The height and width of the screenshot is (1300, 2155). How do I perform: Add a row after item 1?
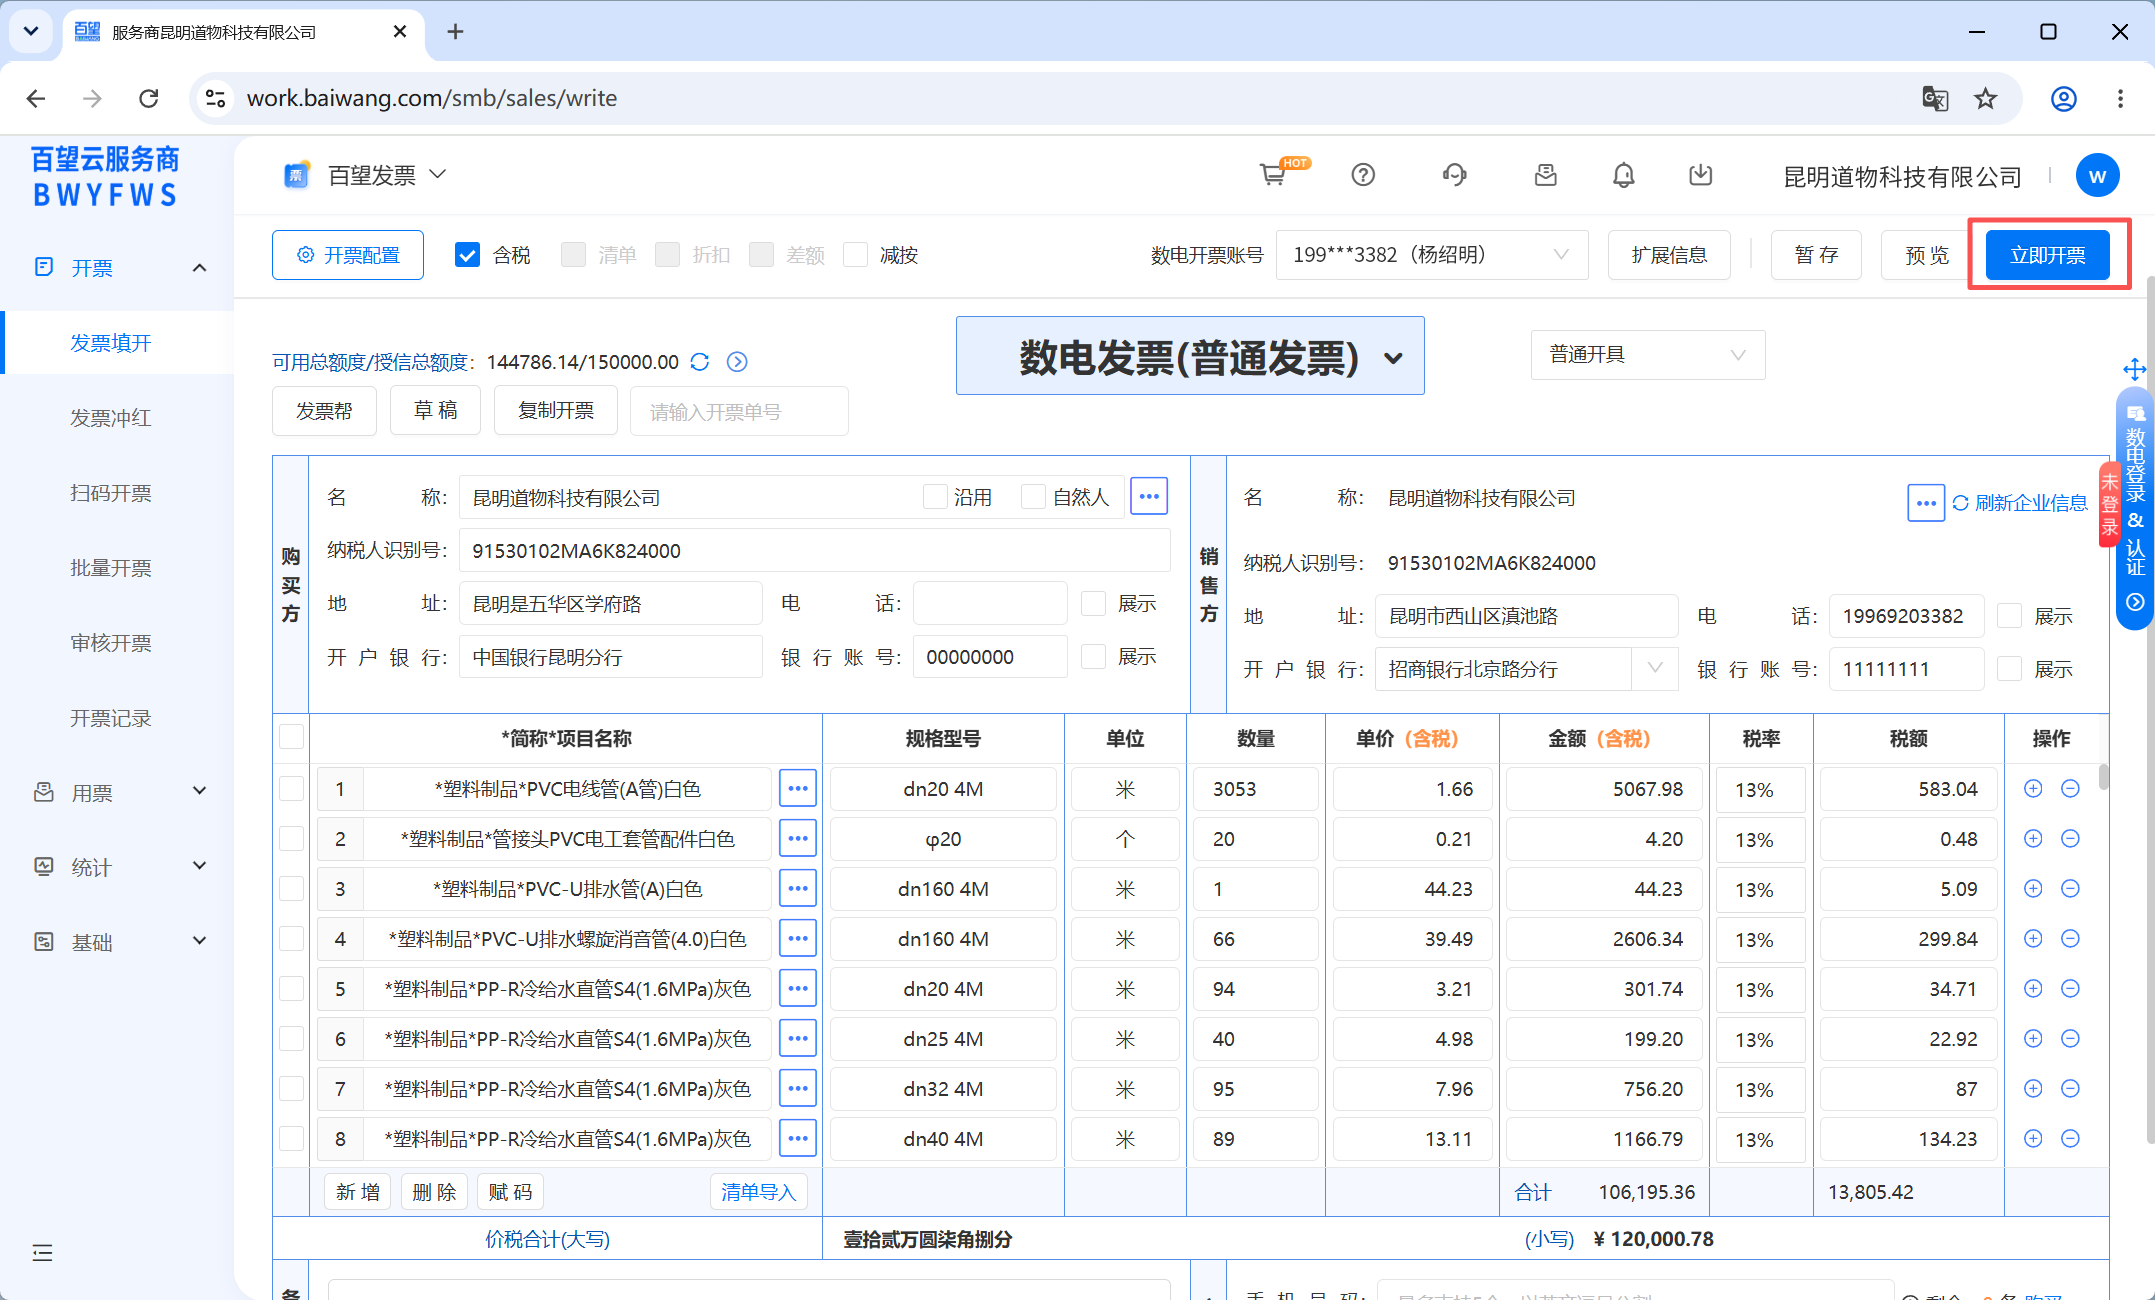click(x=2033, y=788)
